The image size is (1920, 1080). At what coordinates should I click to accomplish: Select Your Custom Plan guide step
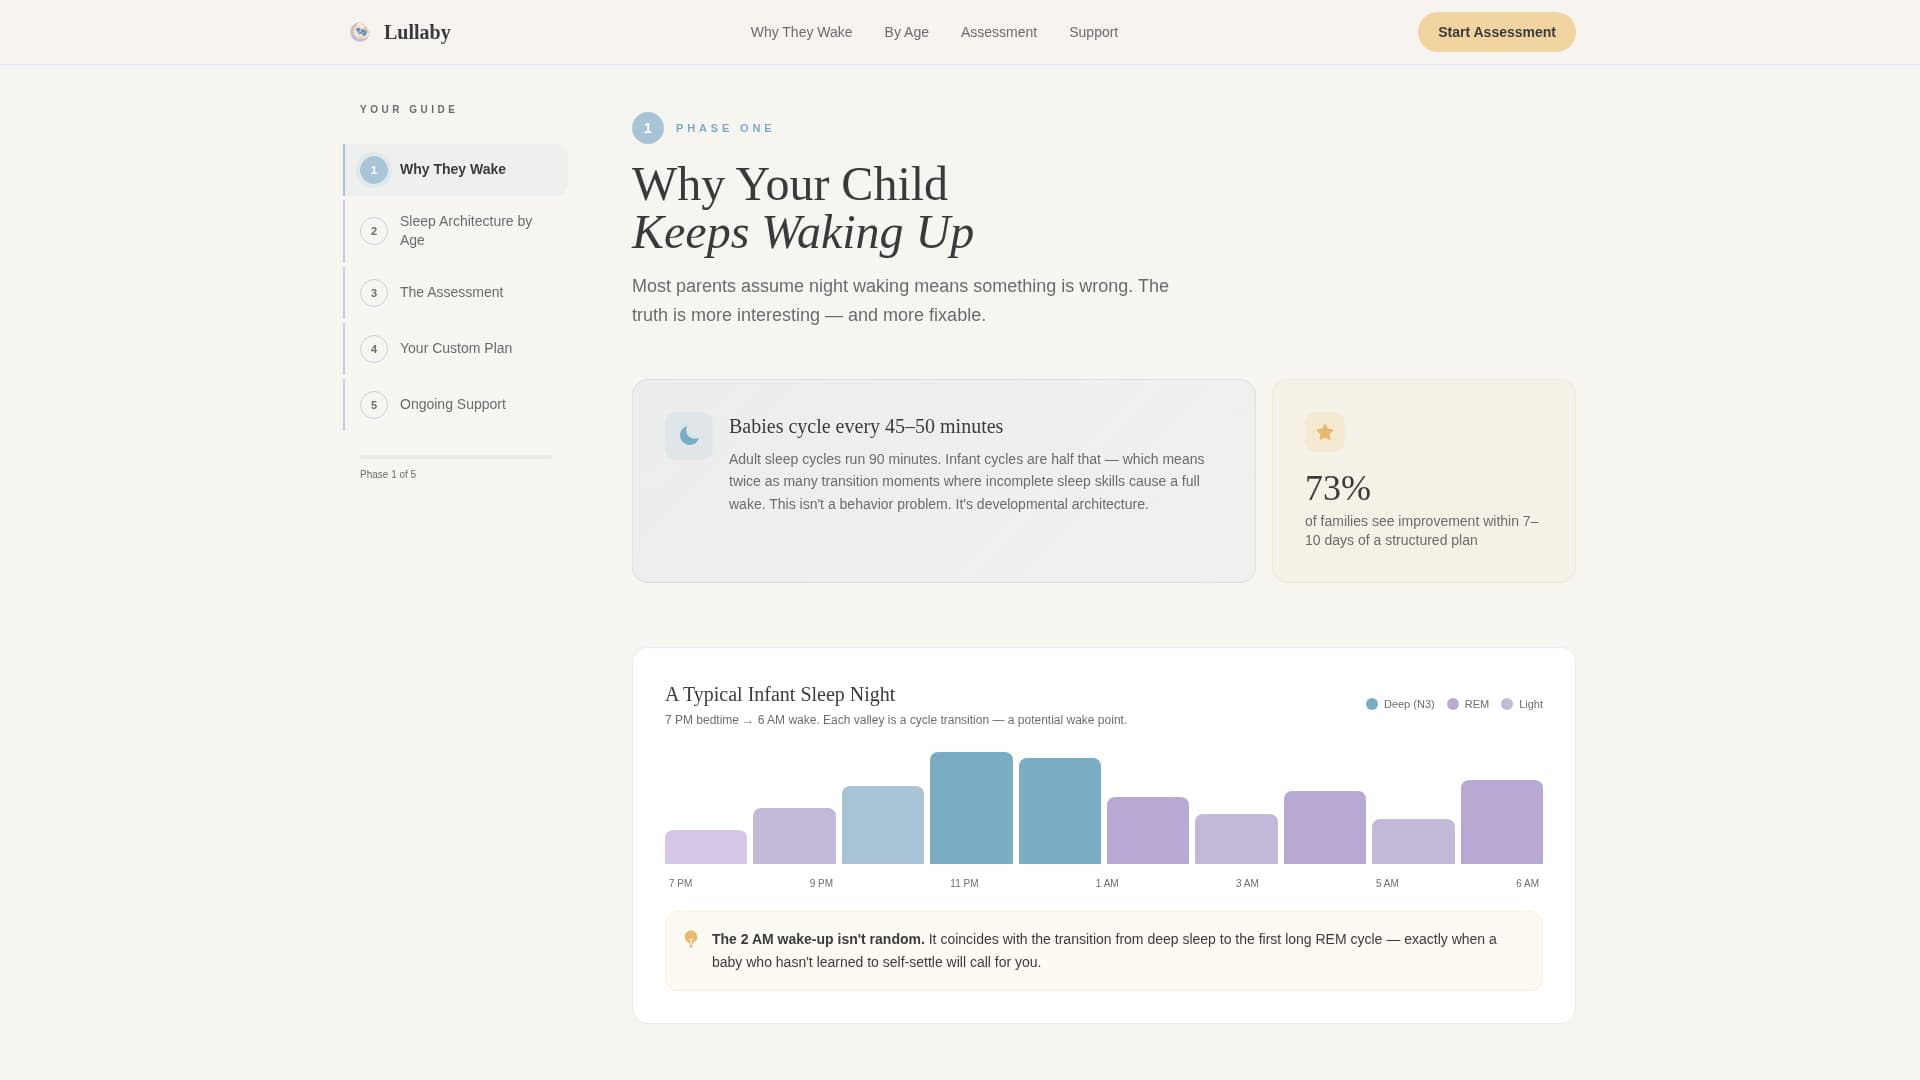[x=456, y=349]
